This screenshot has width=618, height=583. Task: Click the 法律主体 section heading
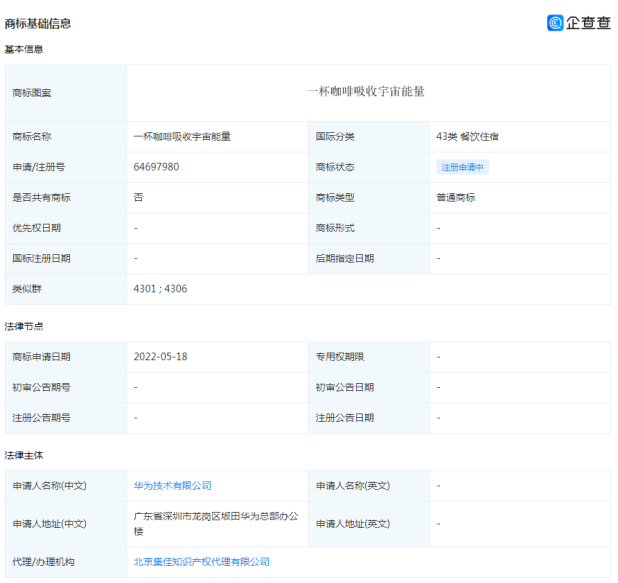24,455
